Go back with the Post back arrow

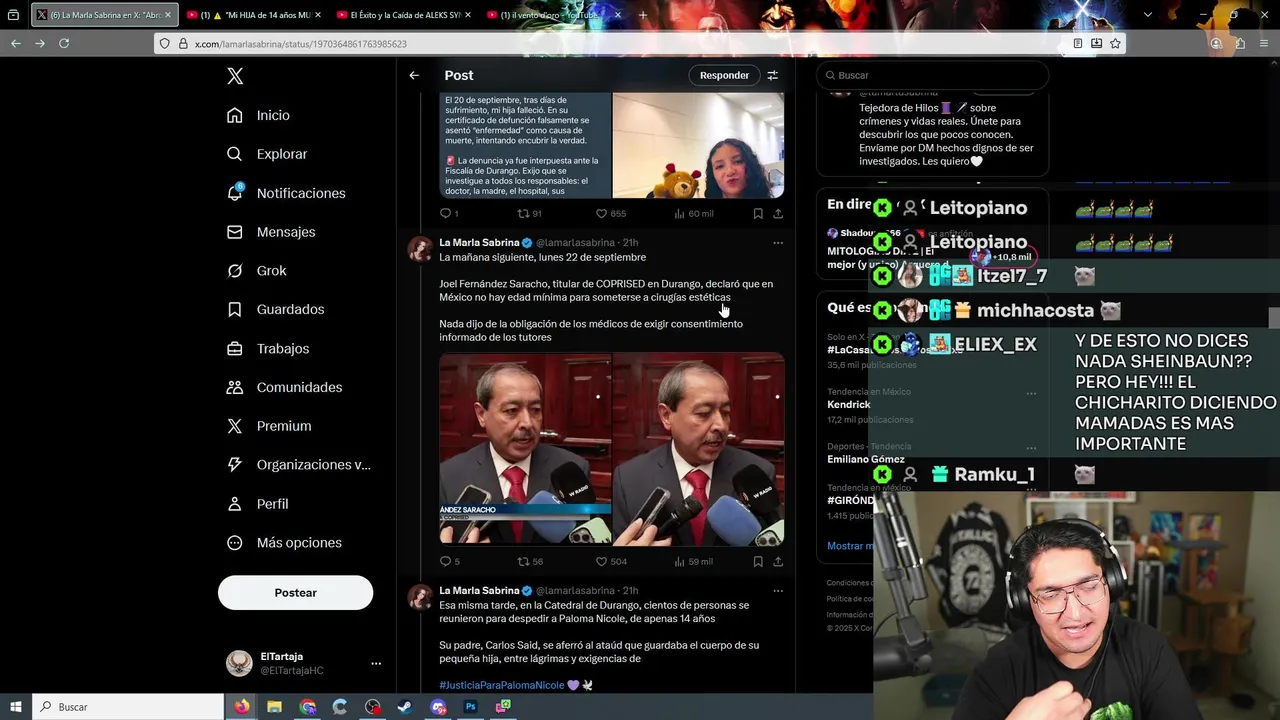click(x=414, y=75)
